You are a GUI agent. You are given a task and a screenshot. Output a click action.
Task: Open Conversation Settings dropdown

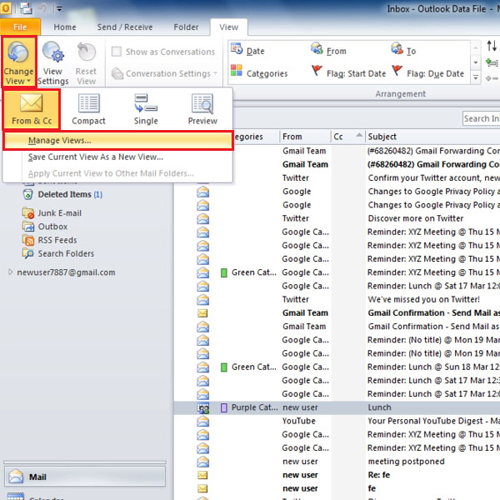point(164,73)
